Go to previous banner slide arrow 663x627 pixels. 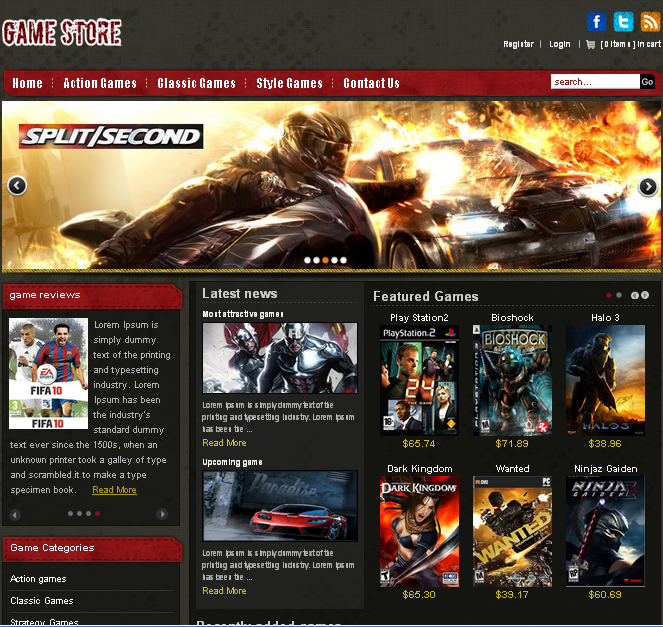coord(17,186)
